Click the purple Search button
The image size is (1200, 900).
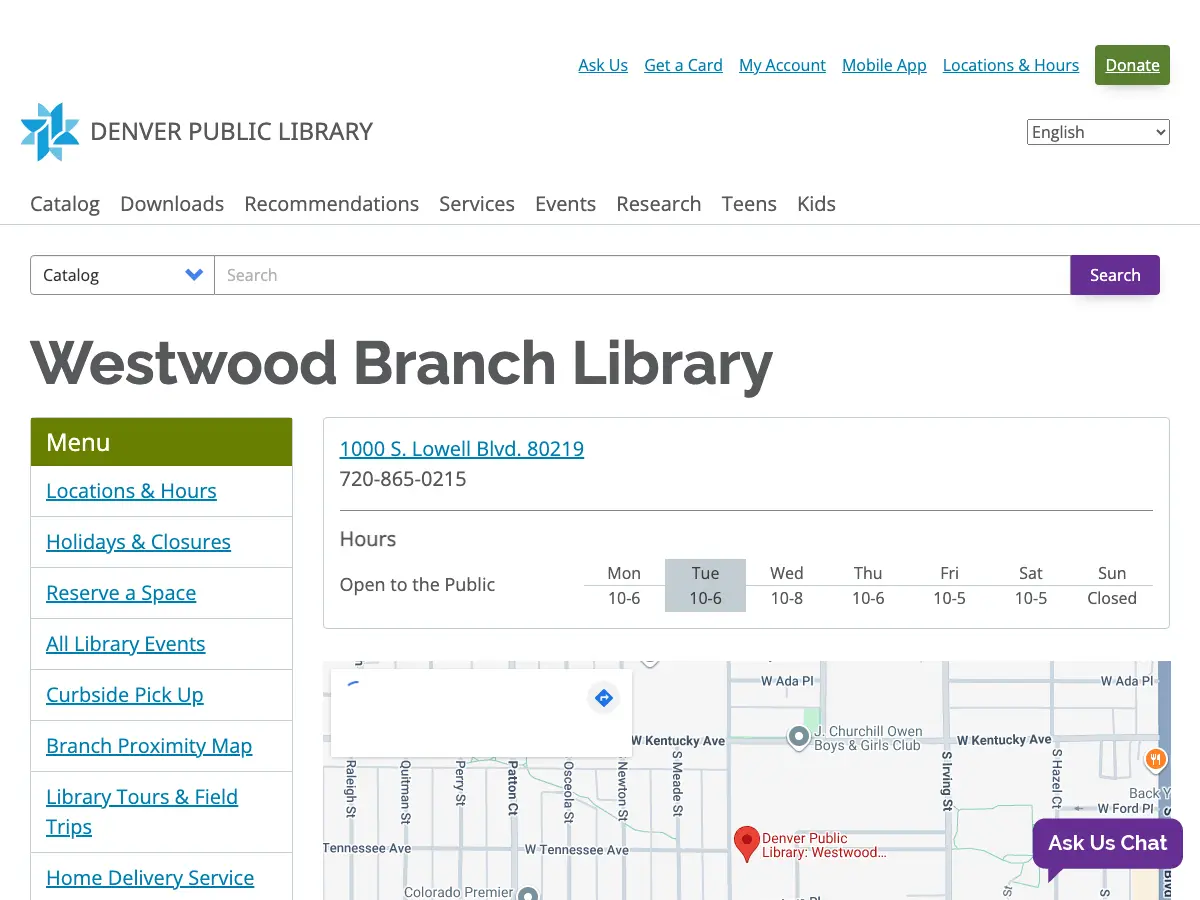[x=1115, y=275]
